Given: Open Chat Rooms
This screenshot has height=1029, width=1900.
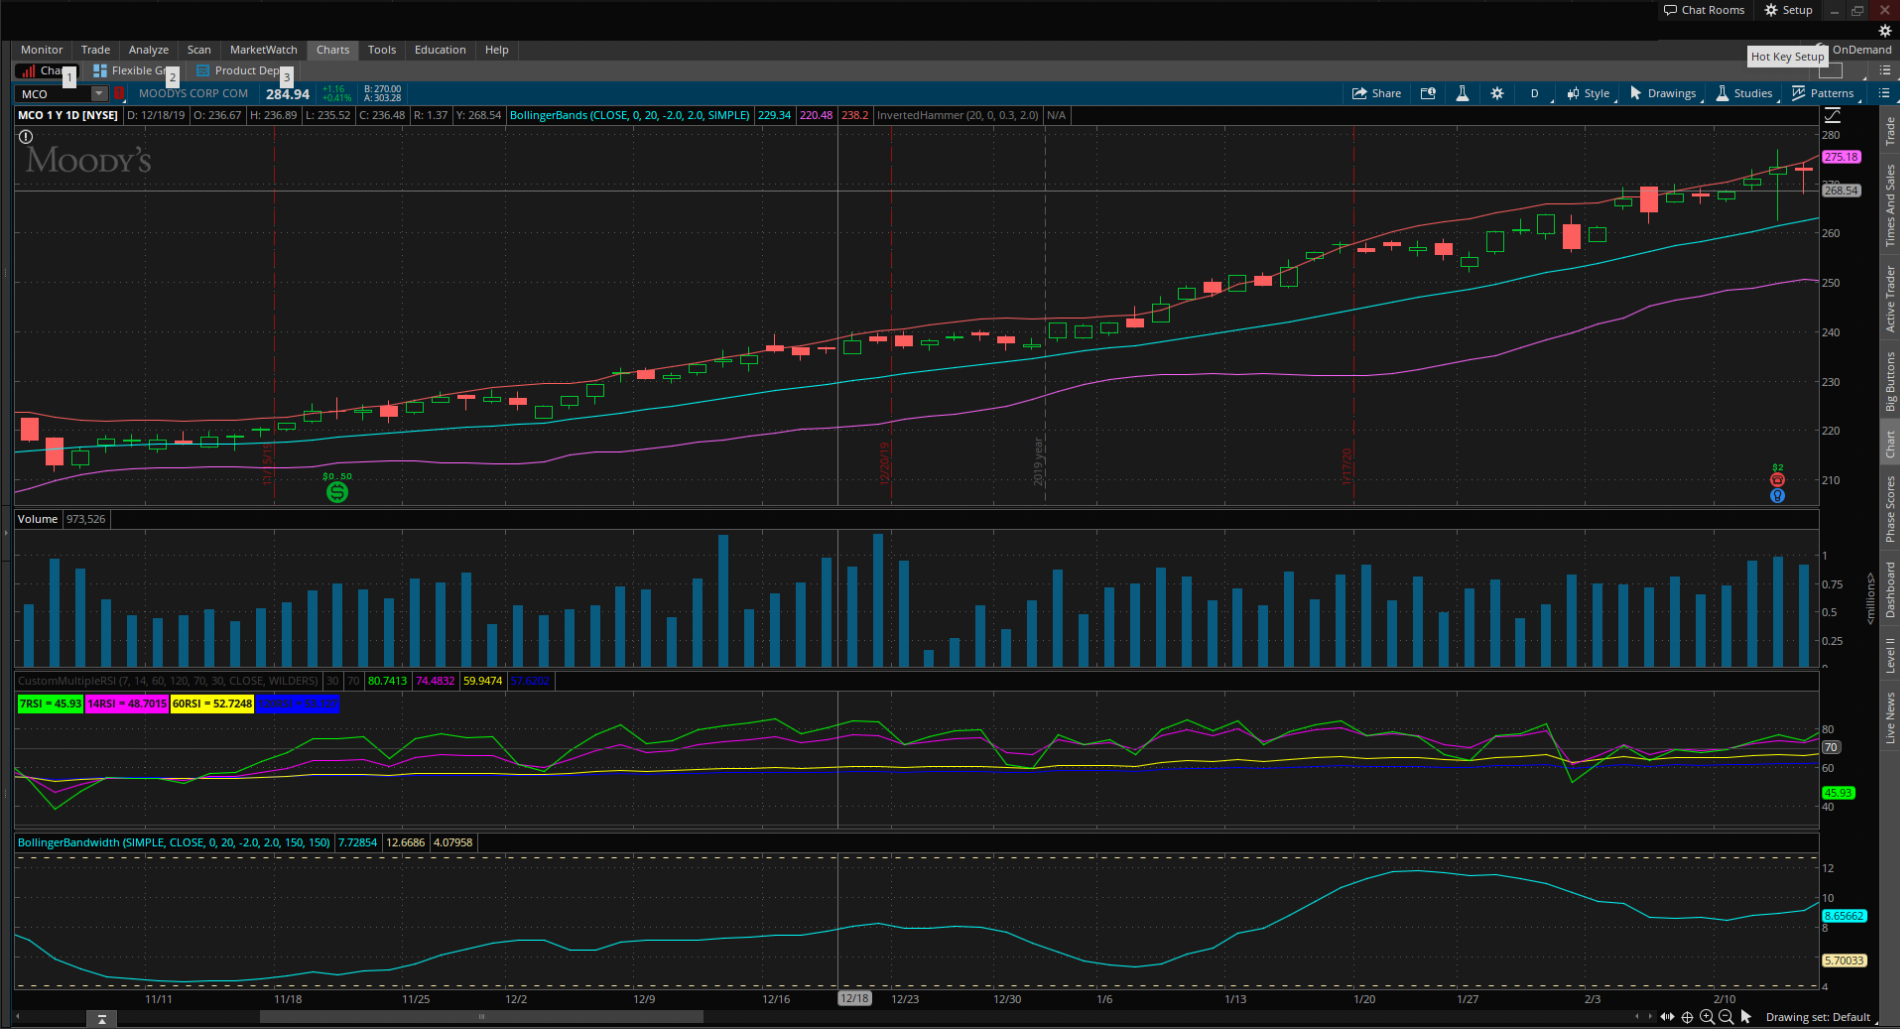Looking at the screenshot, I should click(1704, 10).
